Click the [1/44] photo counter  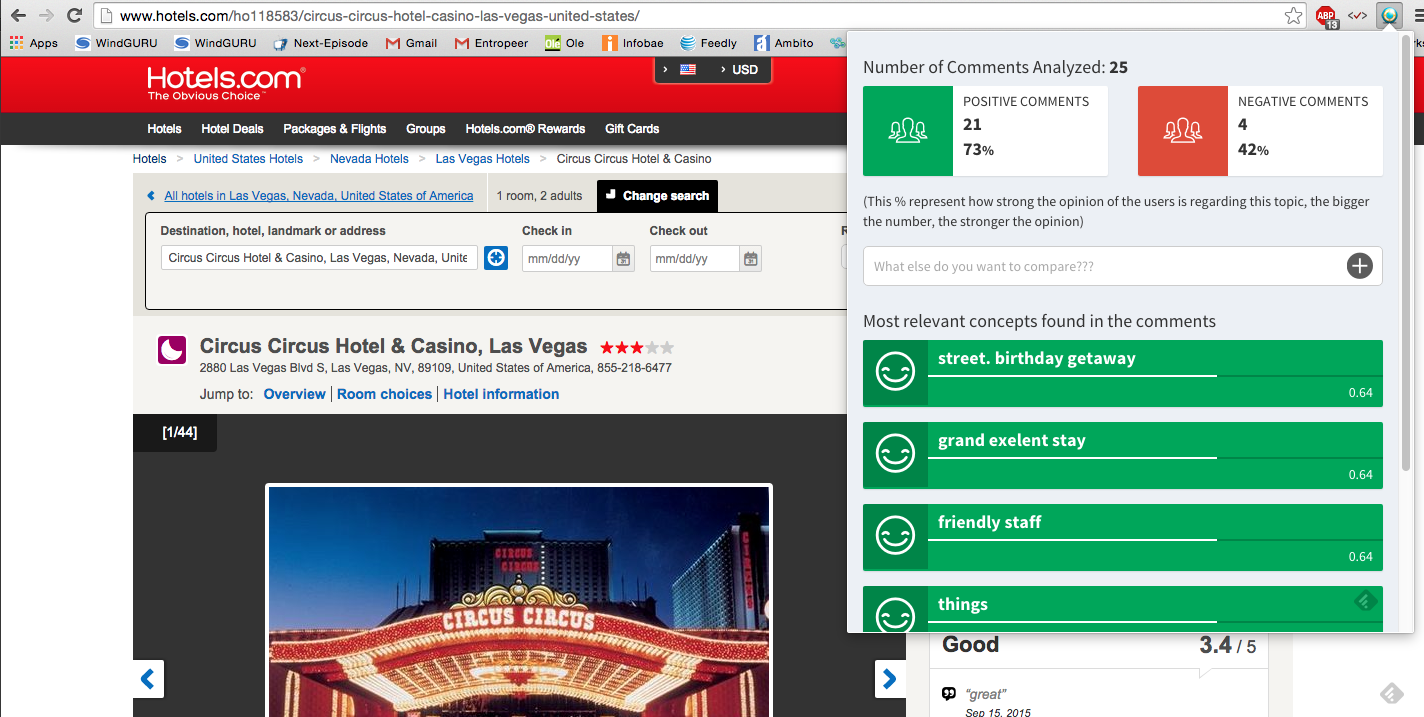point(180,433)
